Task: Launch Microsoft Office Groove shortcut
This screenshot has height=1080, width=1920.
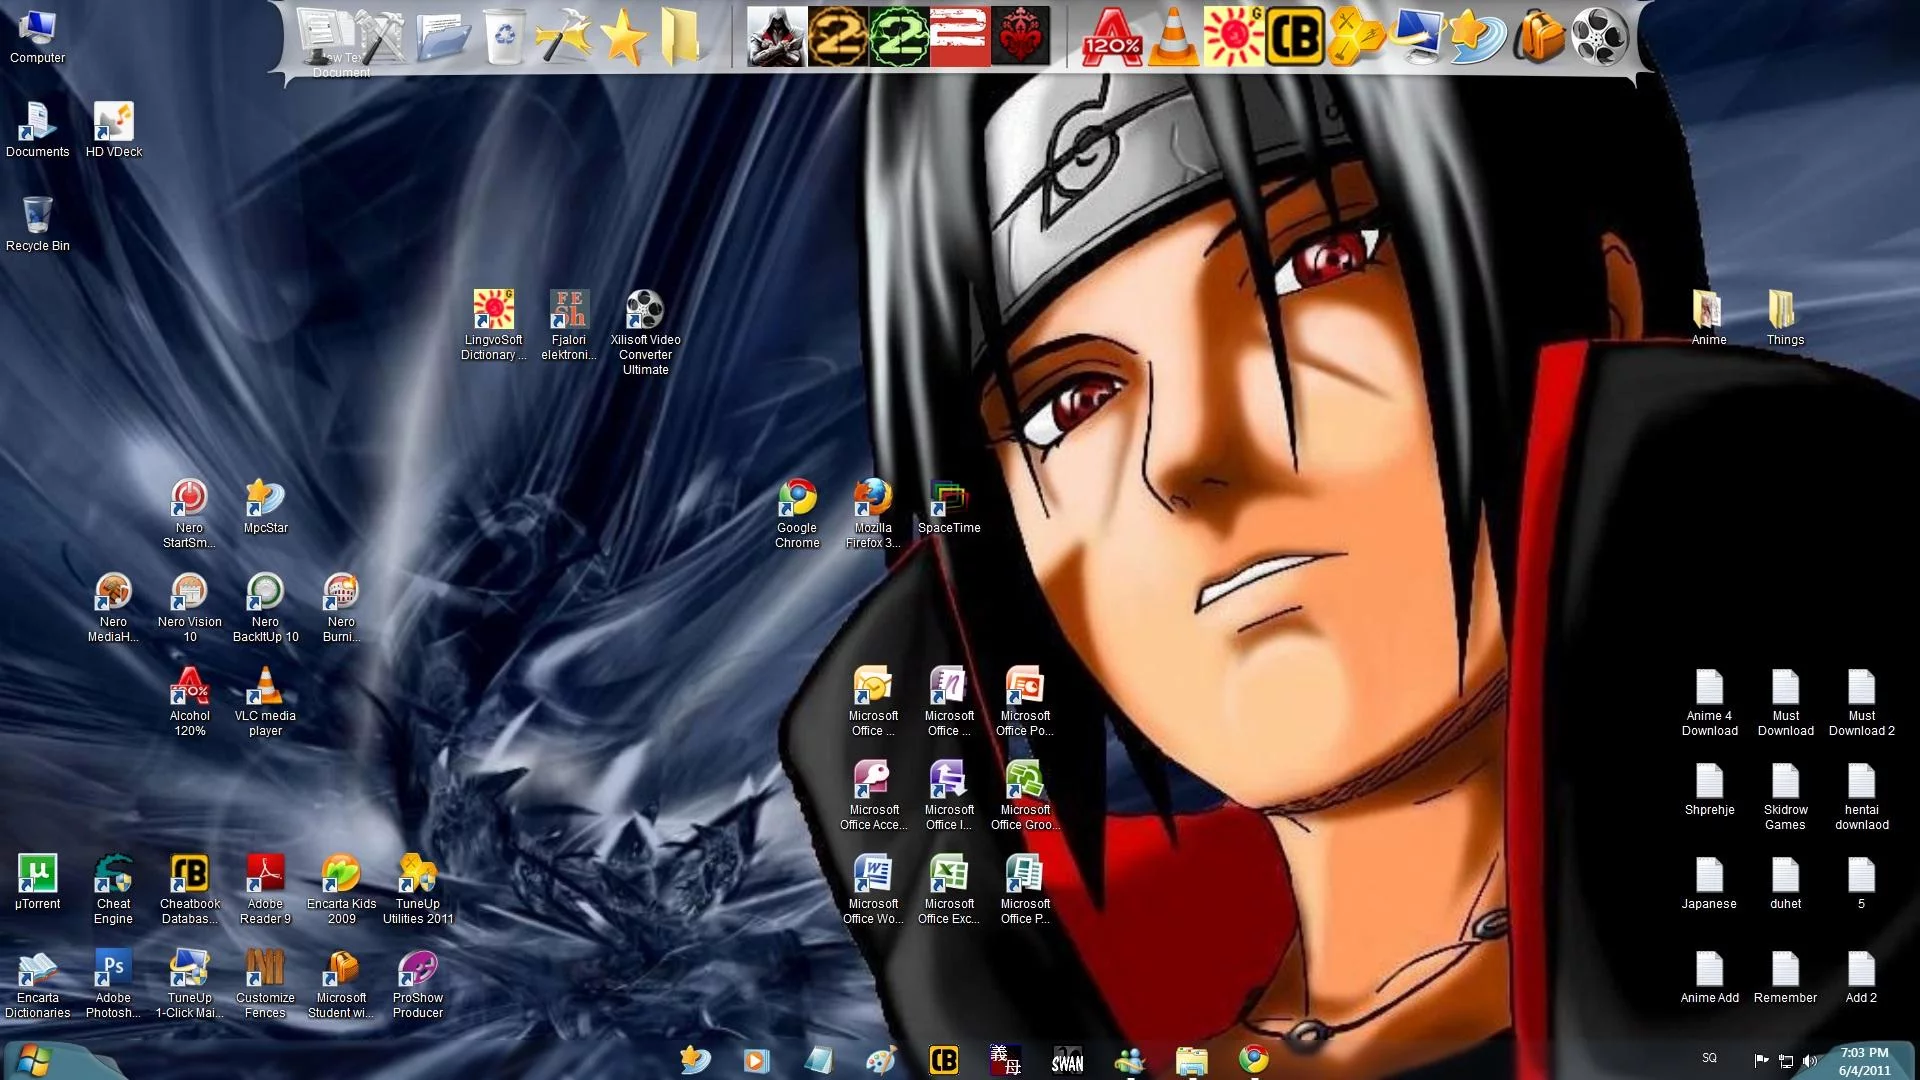Action: 1025,795
